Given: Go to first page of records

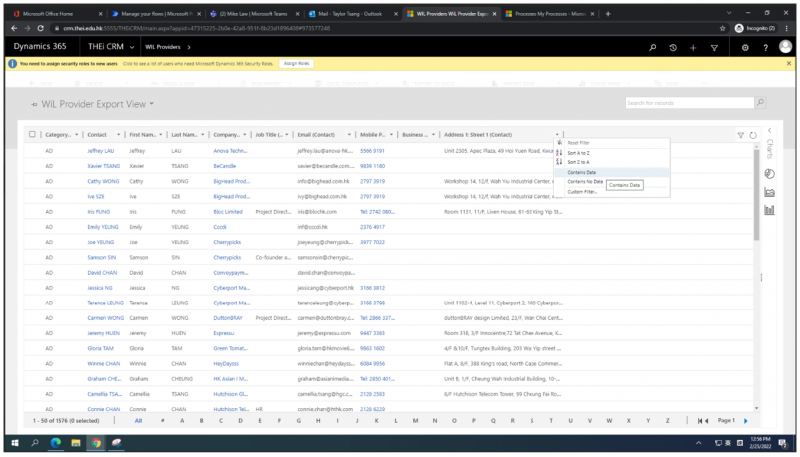Looking at the screenshot, I should (x=699, y=421).
